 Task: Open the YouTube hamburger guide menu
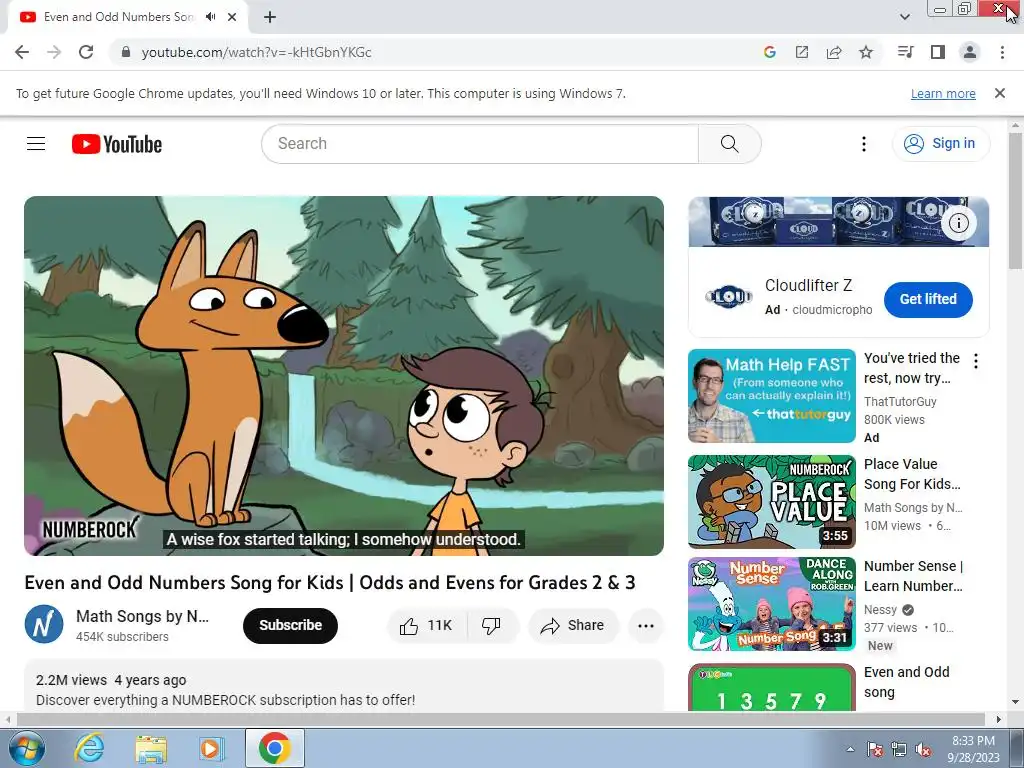point(36,144)
